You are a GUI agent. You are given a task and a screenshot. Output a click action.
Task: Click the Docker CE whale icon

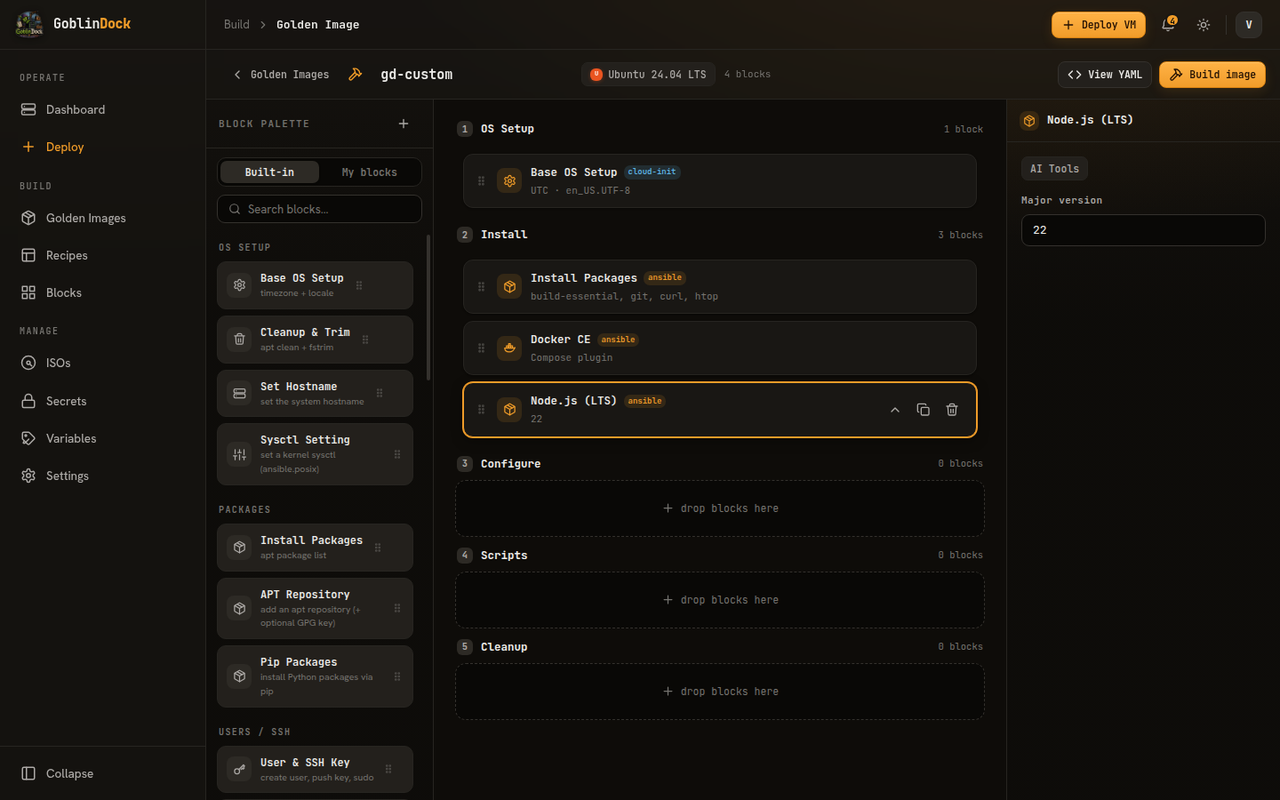(x=510, y=348)
